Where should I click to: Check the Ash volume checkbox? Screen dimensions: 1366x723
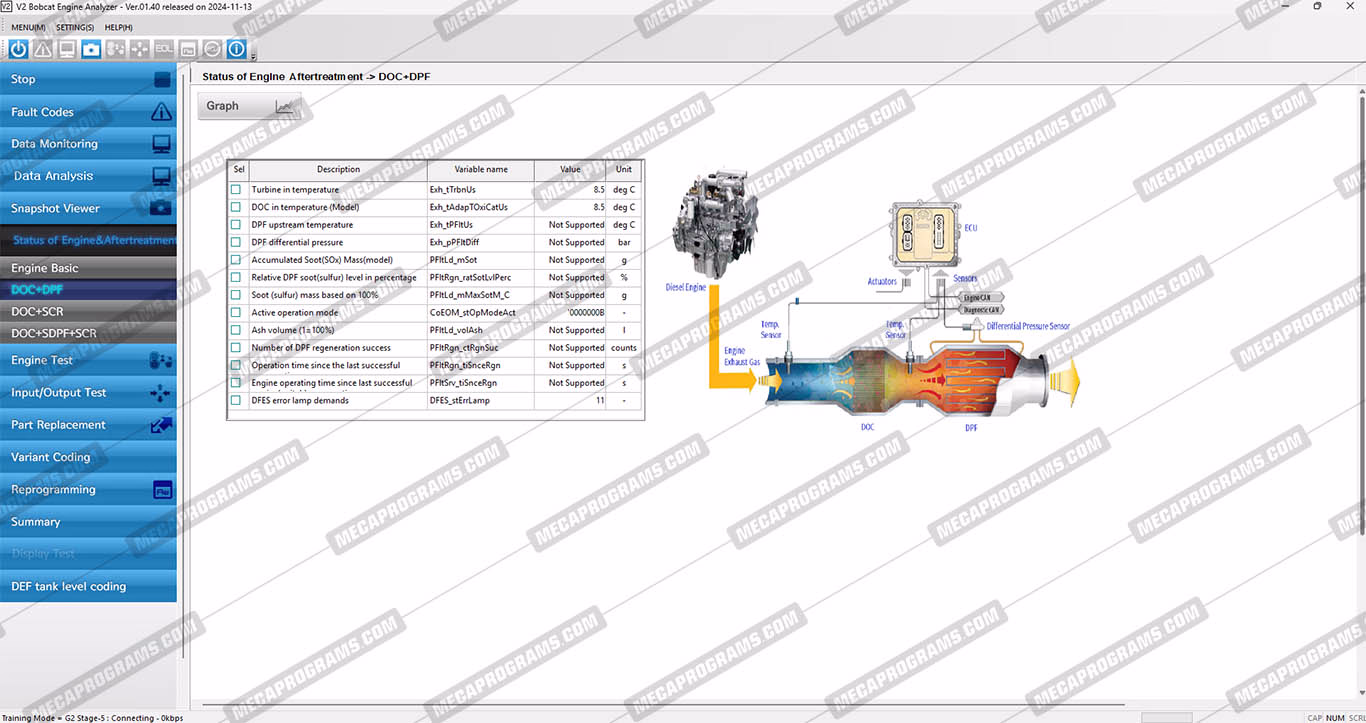click(x=236, y=330)
